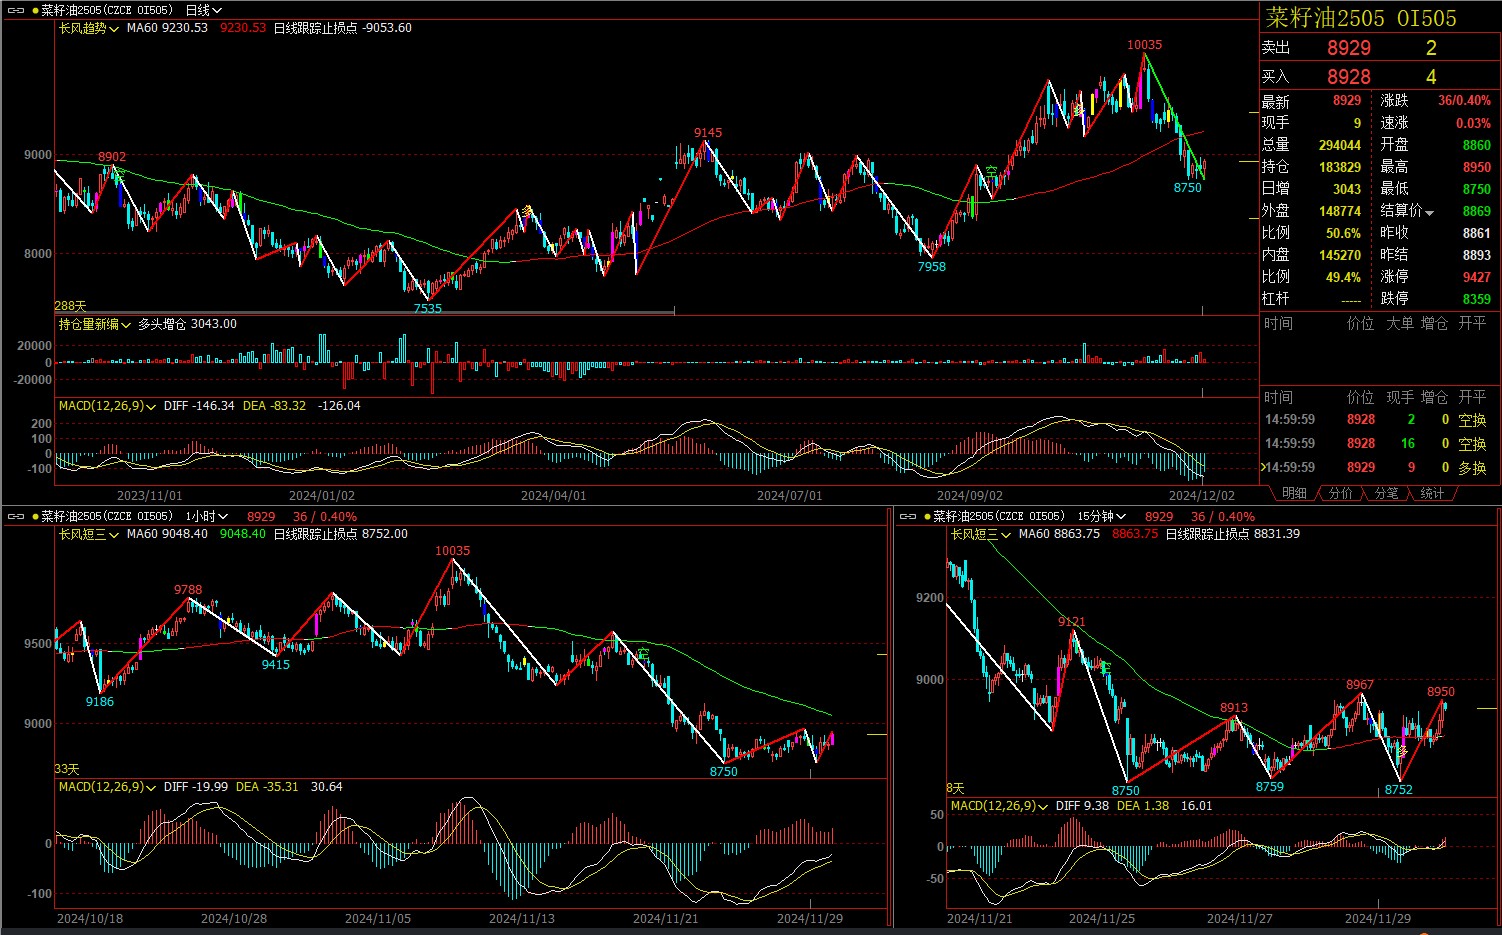Click the 卖出 price 8929
The width and height of the screenshot is (1502, 935).
coord(1348,48)
